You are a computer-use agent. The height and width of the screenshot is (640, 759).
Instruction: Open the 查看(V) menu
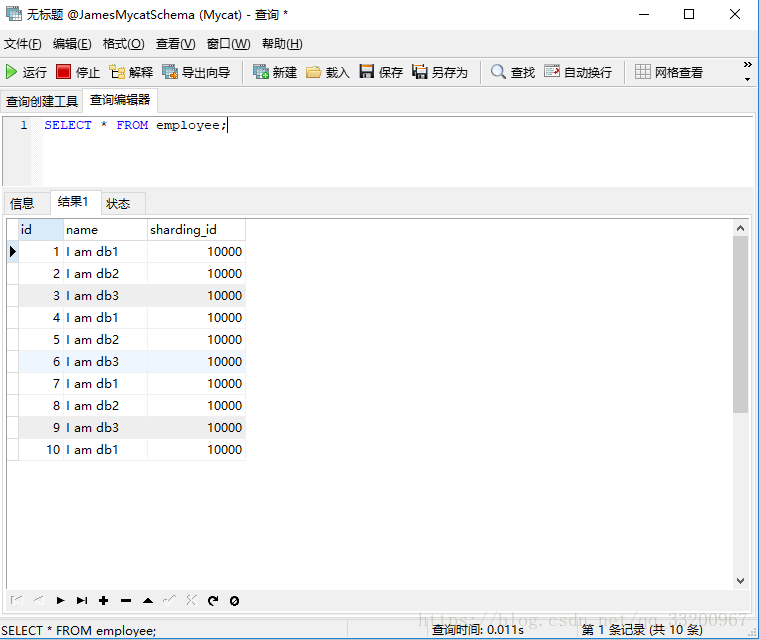pyautogui.click(x=175, y=44)
